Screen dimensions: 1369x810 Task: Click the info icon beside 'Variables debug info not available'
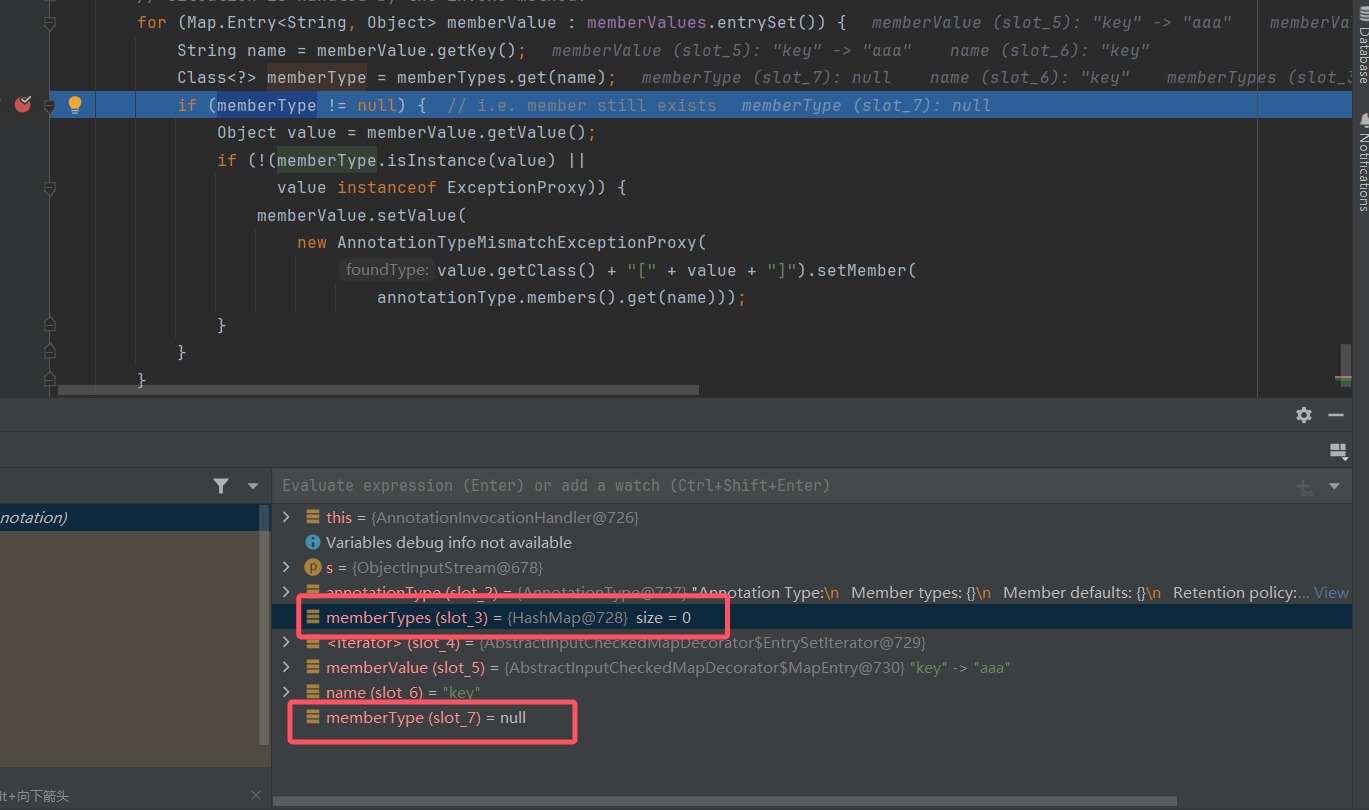312,542
